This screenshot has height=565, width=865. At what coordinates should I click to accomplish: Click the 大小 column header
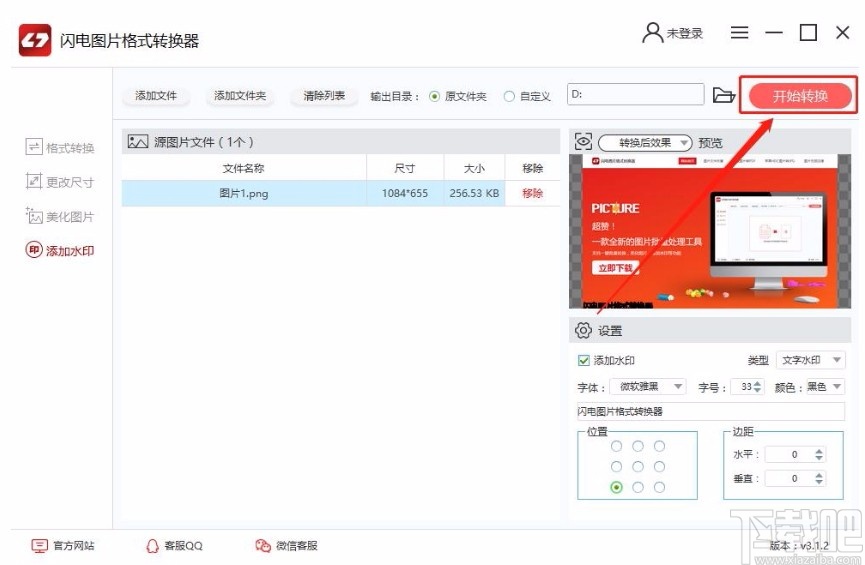pos(474,168)
